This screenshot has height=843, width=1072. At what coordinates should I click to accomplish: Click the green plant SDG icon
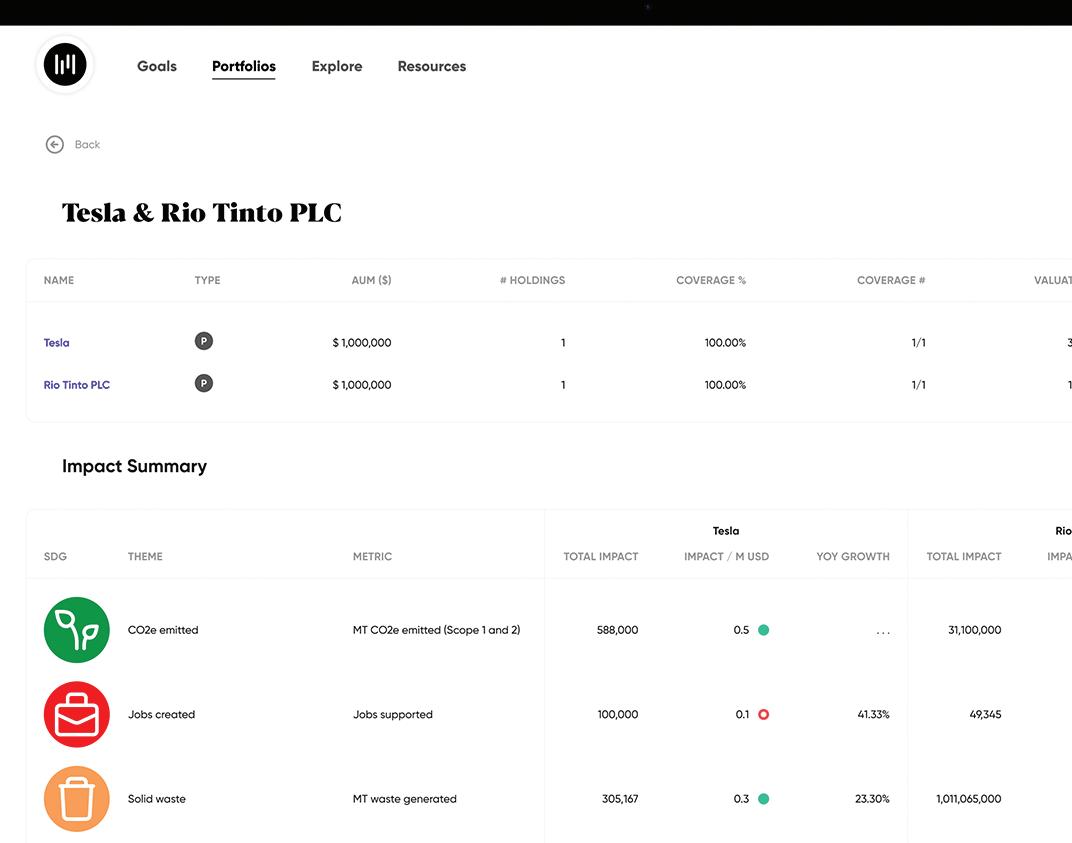coord(77,630)
